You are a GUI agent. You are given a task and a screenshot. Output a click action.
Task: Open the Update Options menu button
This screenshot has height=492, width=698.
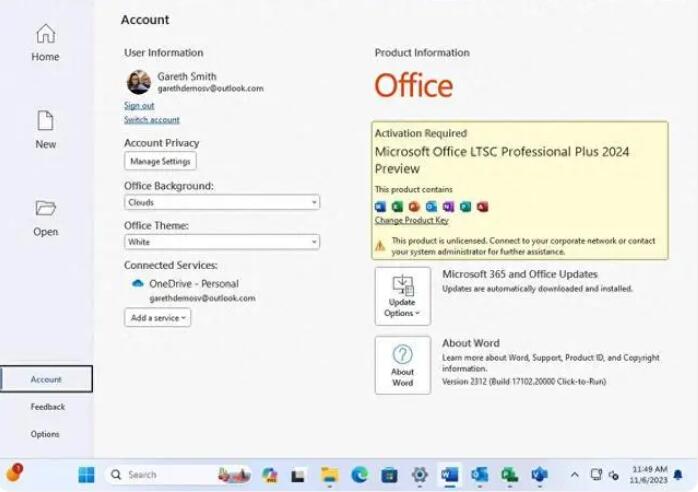(402, 296)
